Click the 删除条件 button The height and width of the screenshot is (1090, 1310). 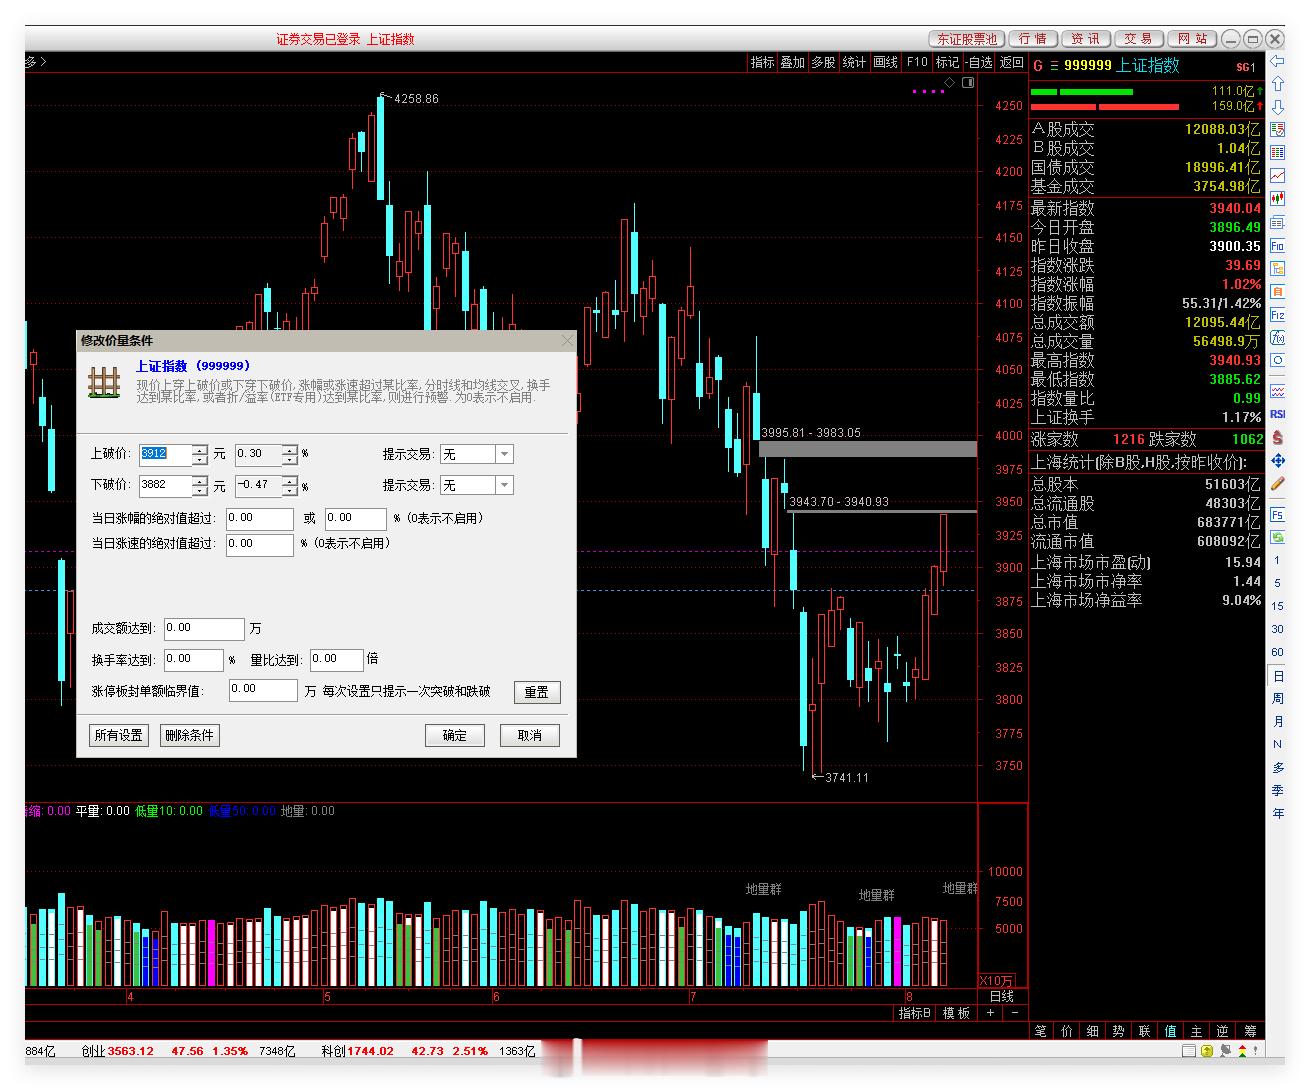(189, 735)
